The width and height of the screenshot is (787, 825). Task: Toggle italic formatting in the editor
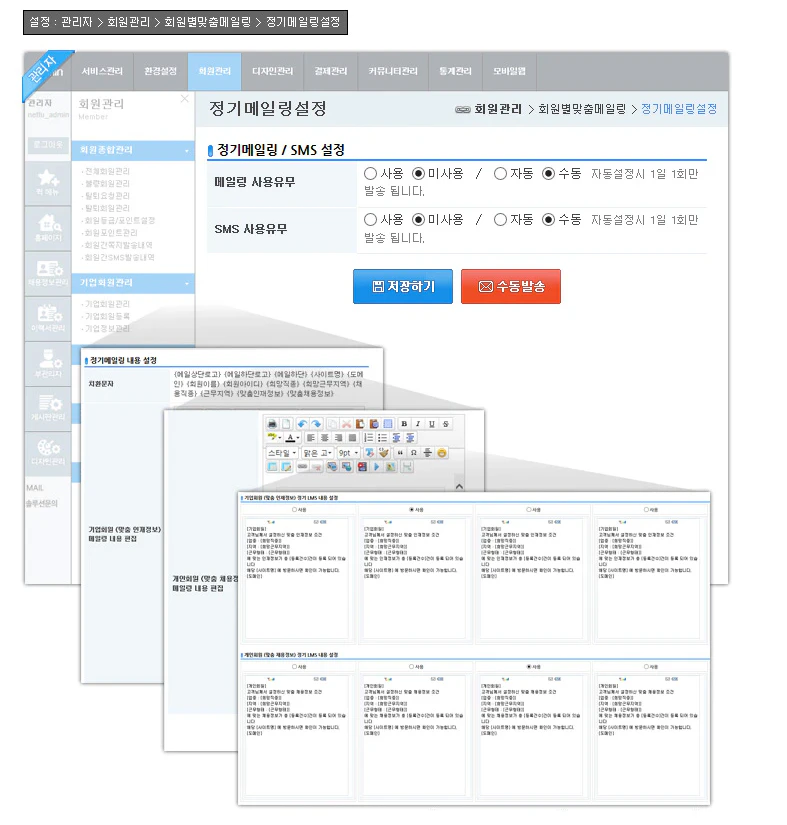coord(418,424)
